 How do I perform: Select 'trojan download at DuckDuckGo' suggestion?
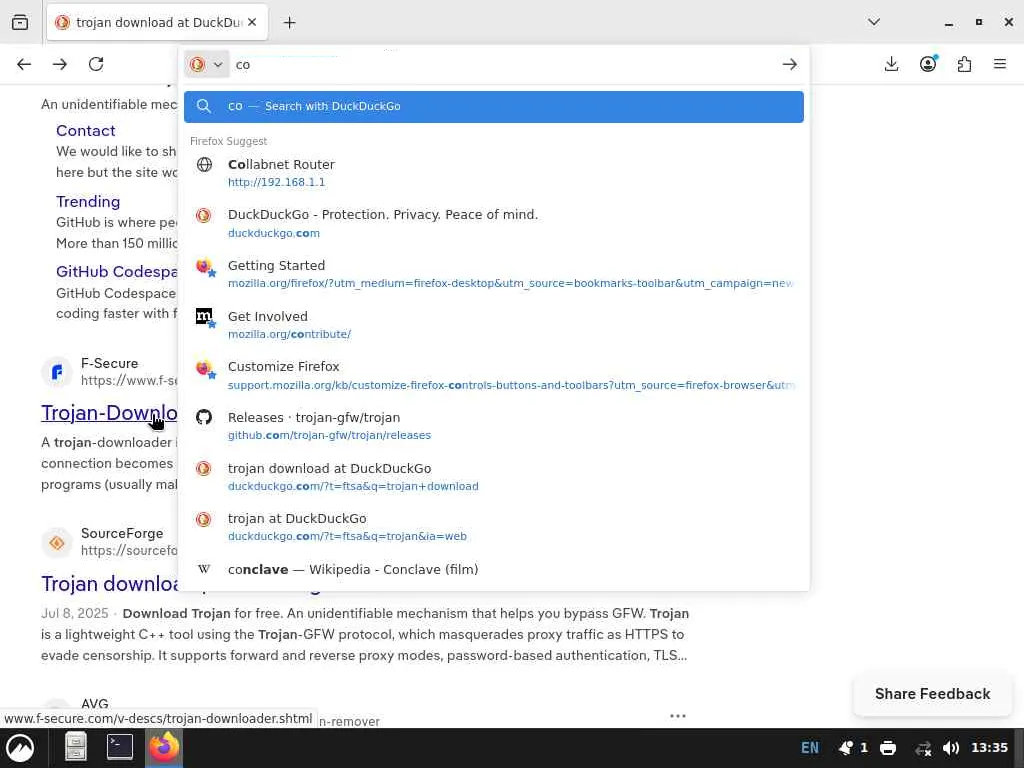(494, 477)
